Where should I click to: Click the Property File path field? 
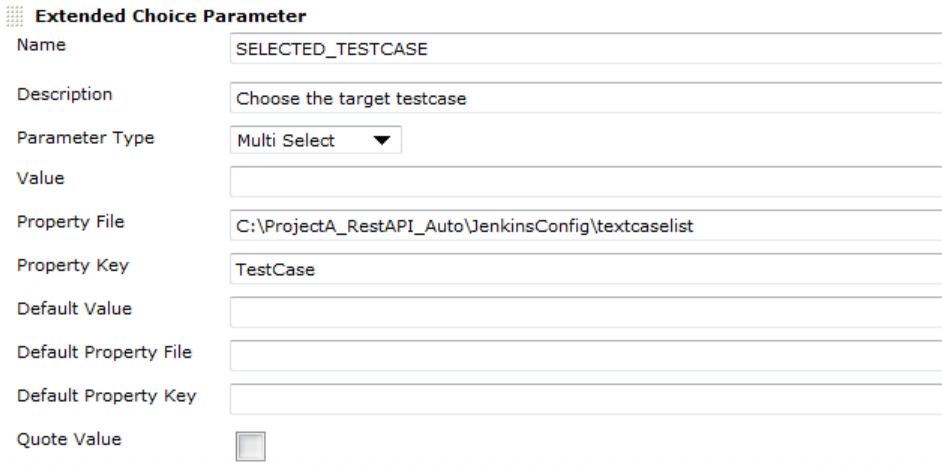coord(585,226)
